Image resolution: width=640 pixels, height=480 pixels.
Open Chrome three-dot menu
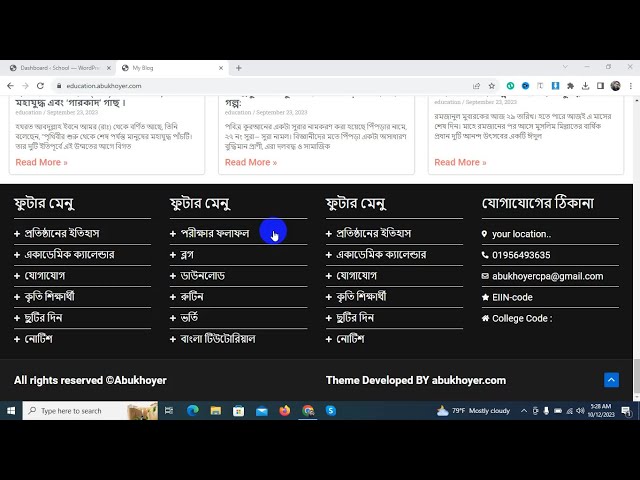(631, 86)
